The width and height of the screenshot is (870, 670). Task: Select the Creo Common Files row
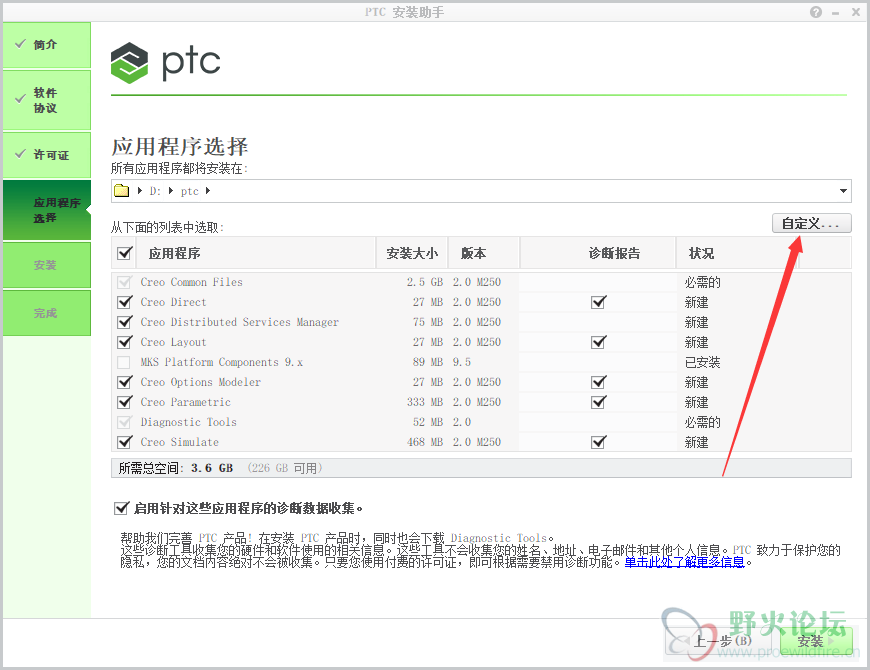[482, 282]
